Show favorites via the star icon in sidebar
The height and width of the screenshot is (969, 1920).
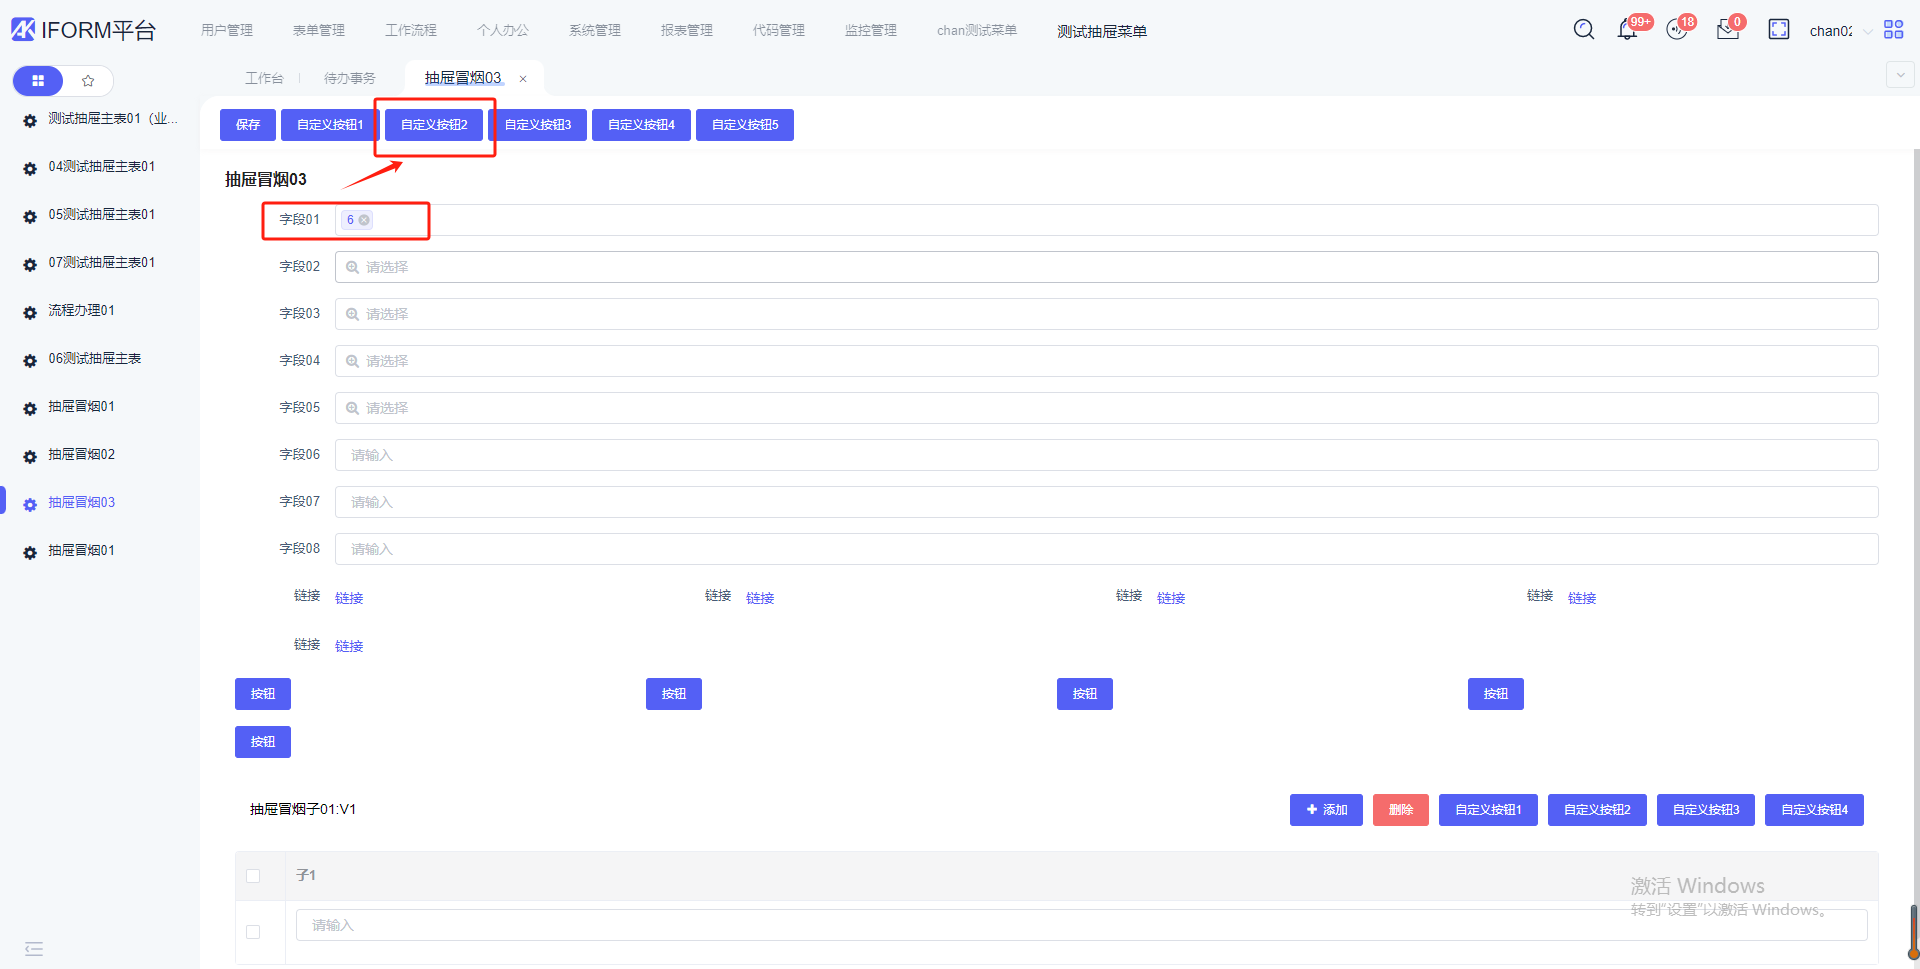[88, 81]
